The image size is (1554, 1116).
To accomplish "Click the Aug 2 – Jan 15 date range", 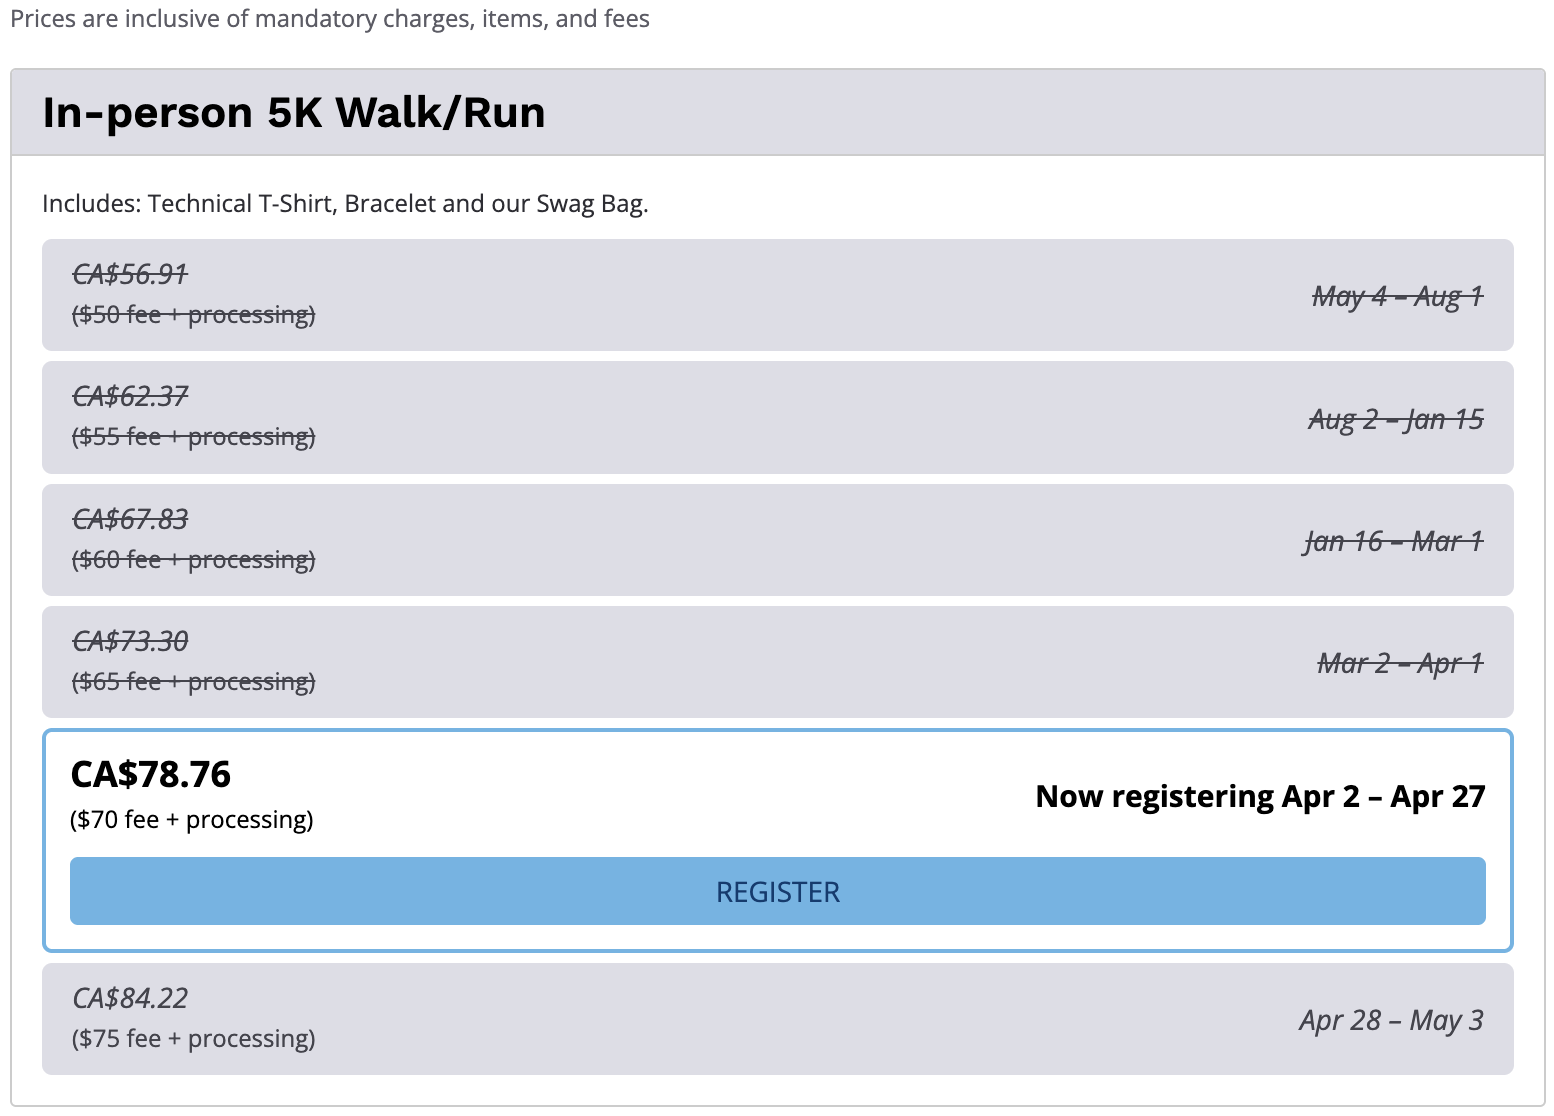I will 1395,419.
